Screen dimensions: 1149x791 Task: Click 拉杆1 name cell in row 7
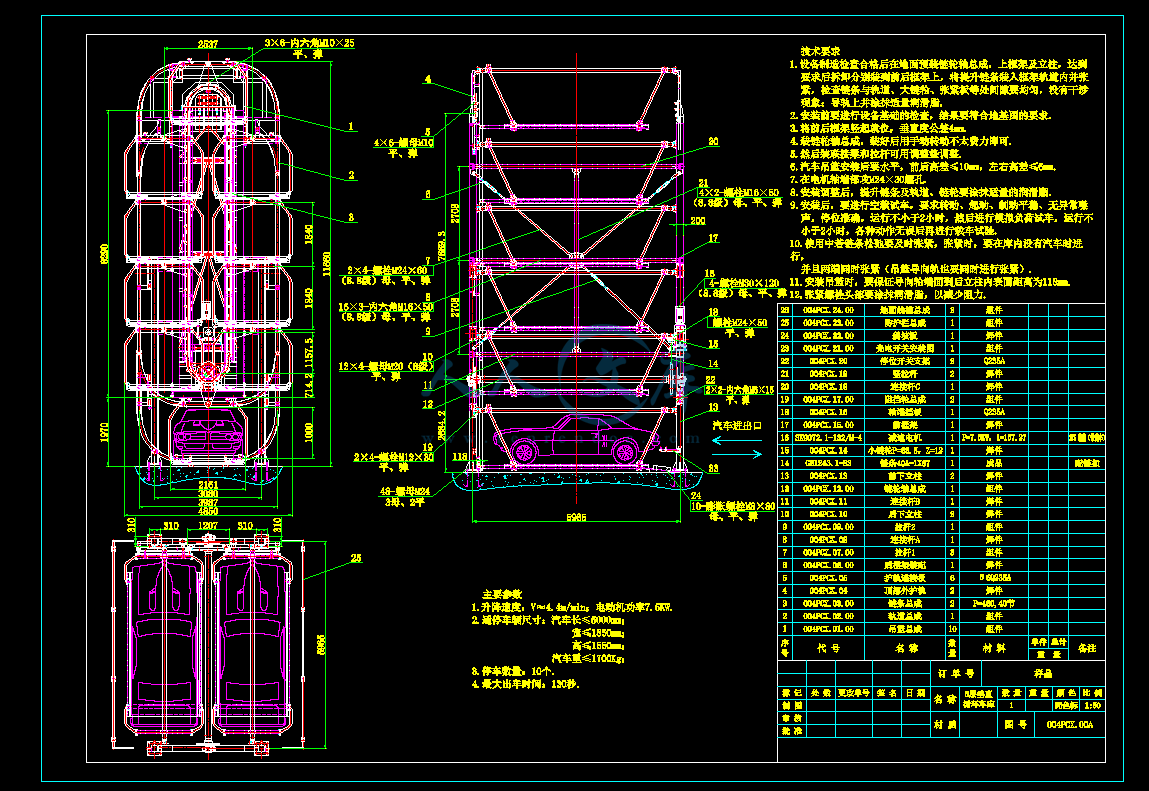click(x=906, y=553)
